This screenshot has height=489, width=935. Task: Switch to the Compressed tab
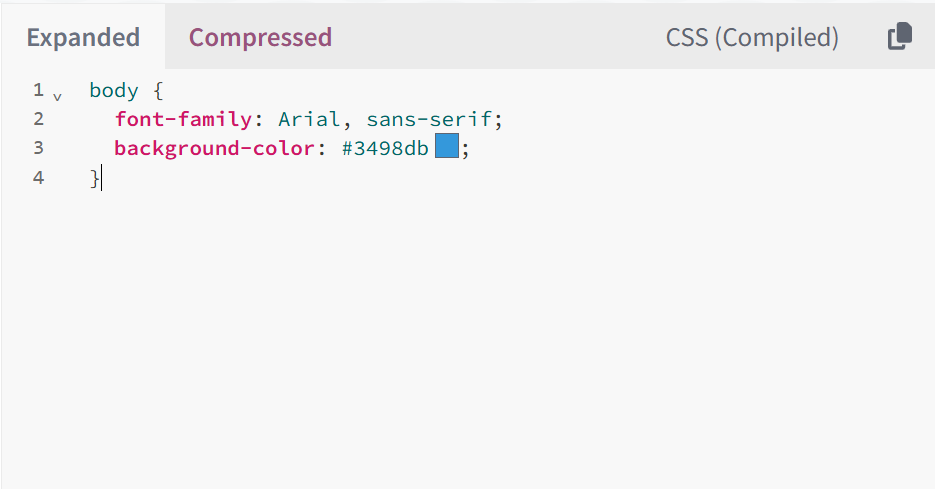(260, 38)
